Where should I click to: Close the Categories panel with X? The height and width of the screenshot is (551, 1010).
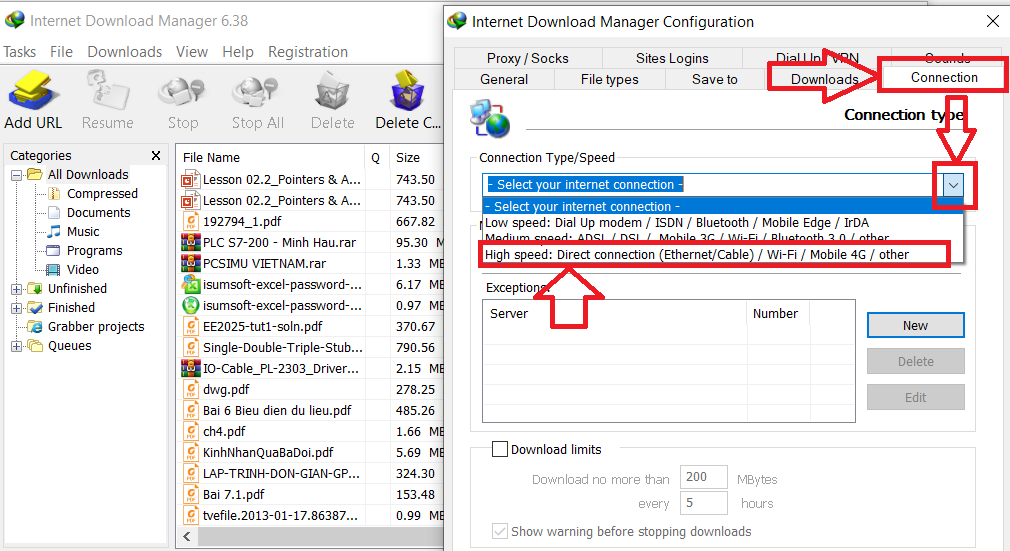pyautogui.click(x=156, y=155)
